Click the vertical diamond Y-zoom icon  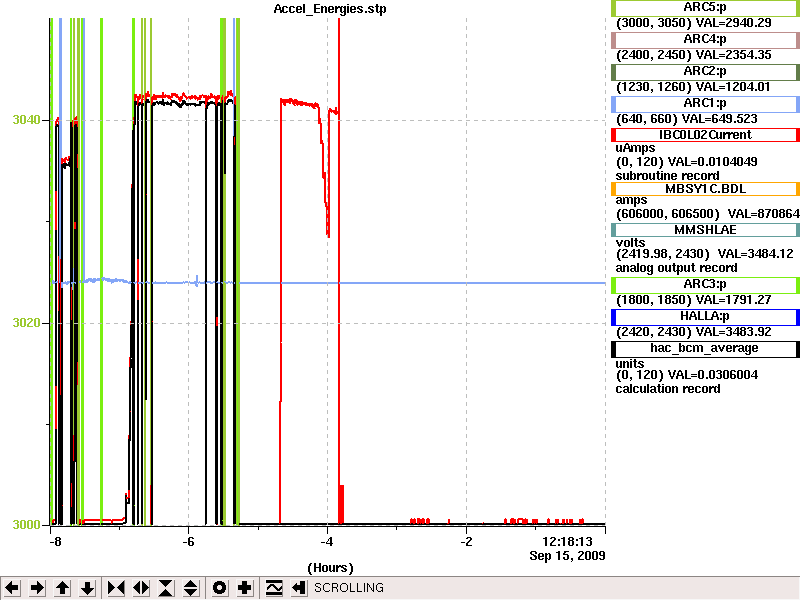[191, 588]
